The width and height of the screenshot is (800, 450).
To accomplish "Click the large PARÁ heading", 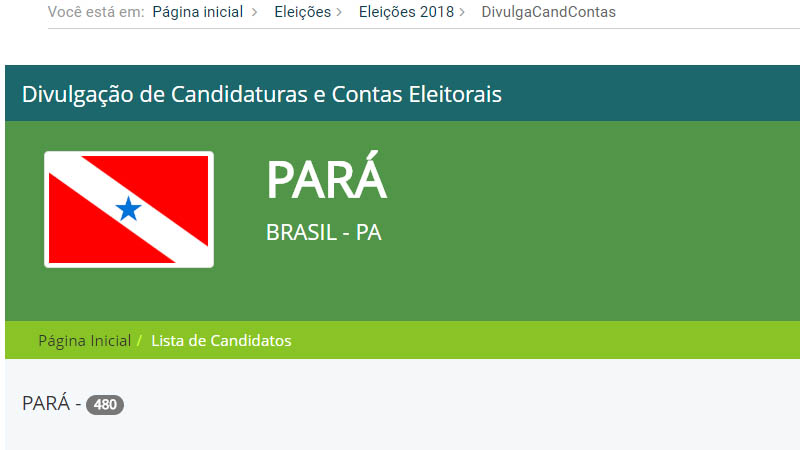I will pos(326,181).
